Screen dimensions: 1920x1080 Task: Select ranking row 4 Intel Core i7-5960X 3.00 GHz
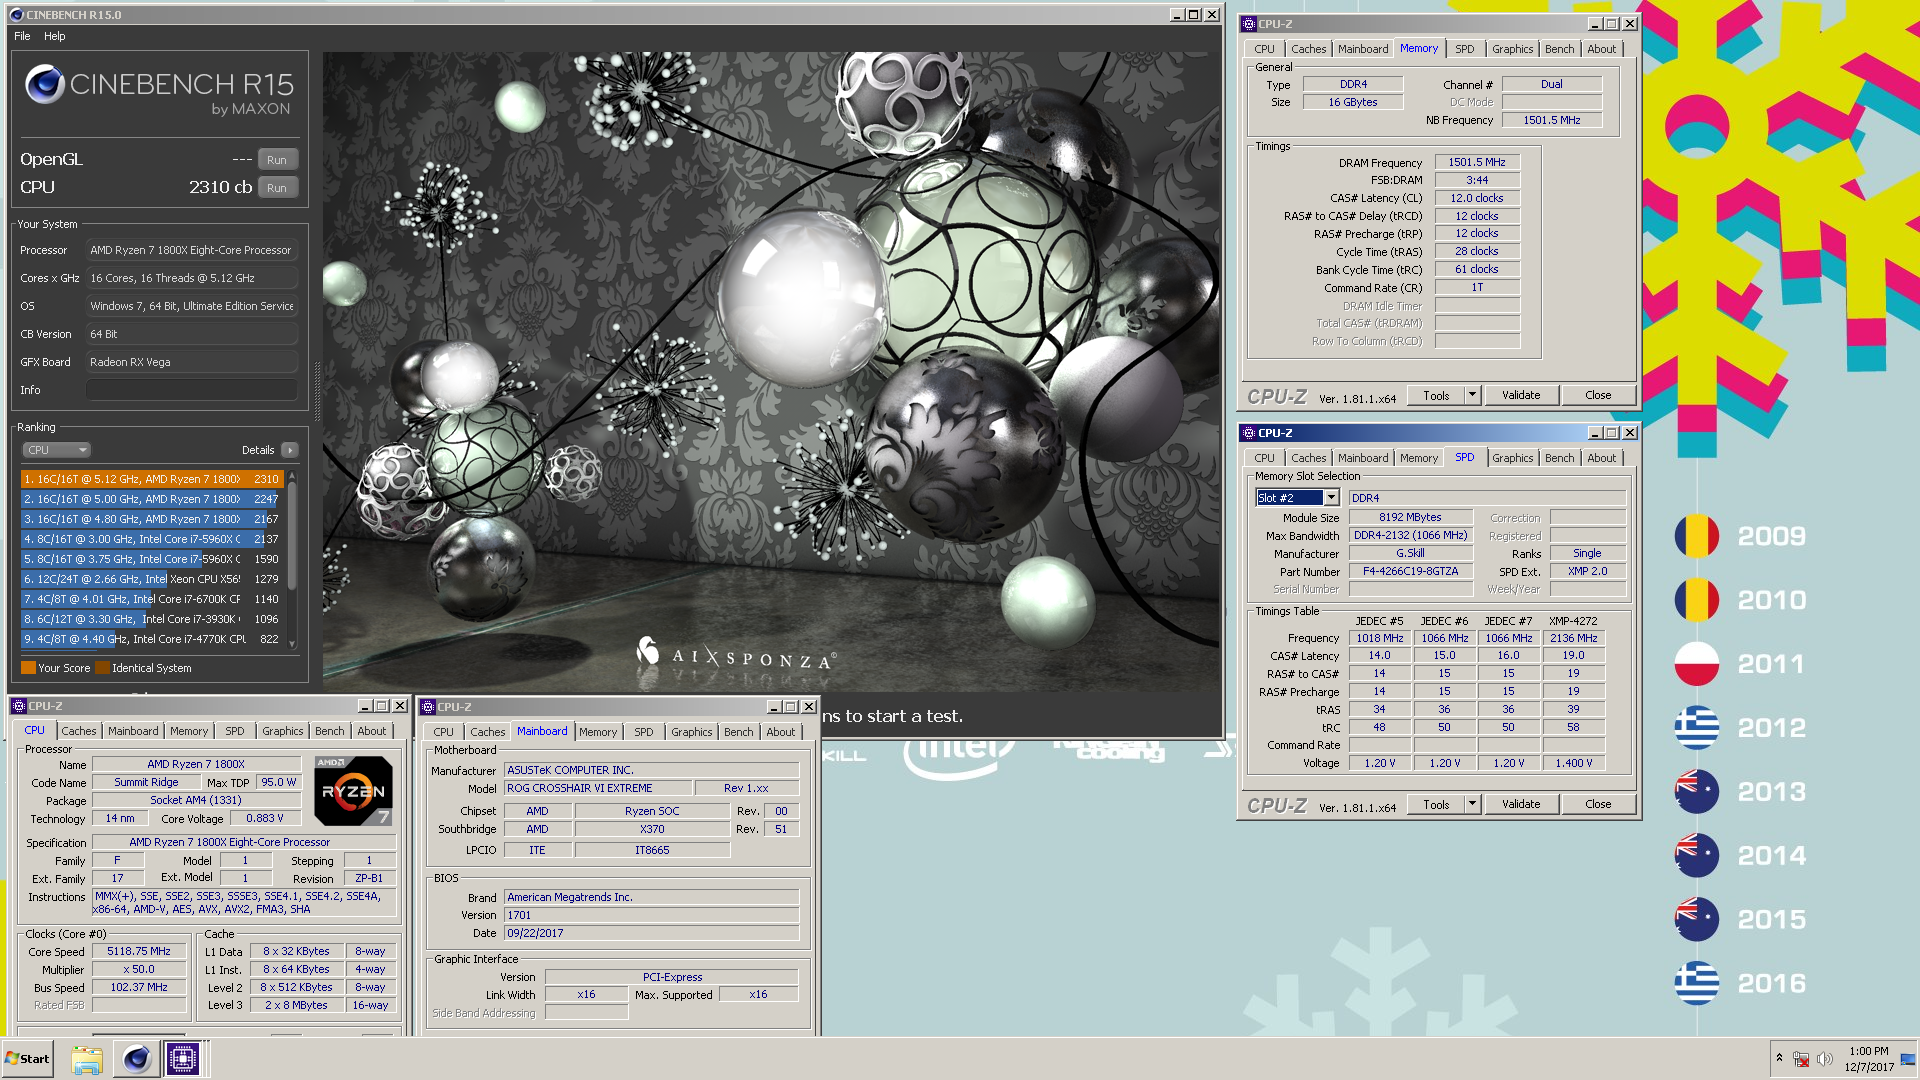tap(152, 540)
